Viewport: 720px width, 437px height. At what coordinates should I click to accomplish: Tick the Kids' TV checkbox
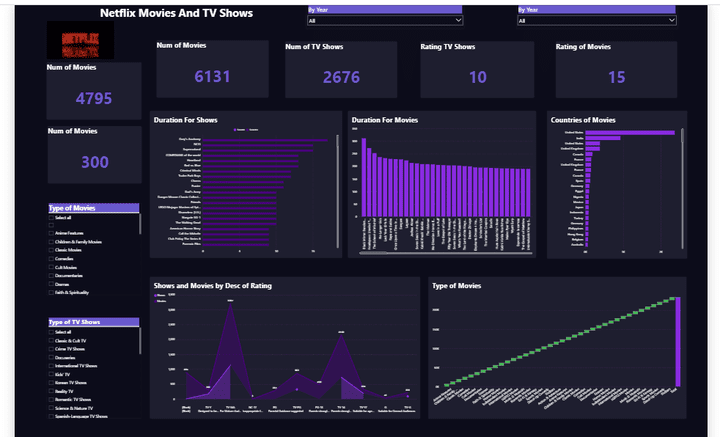click(51, 374)
